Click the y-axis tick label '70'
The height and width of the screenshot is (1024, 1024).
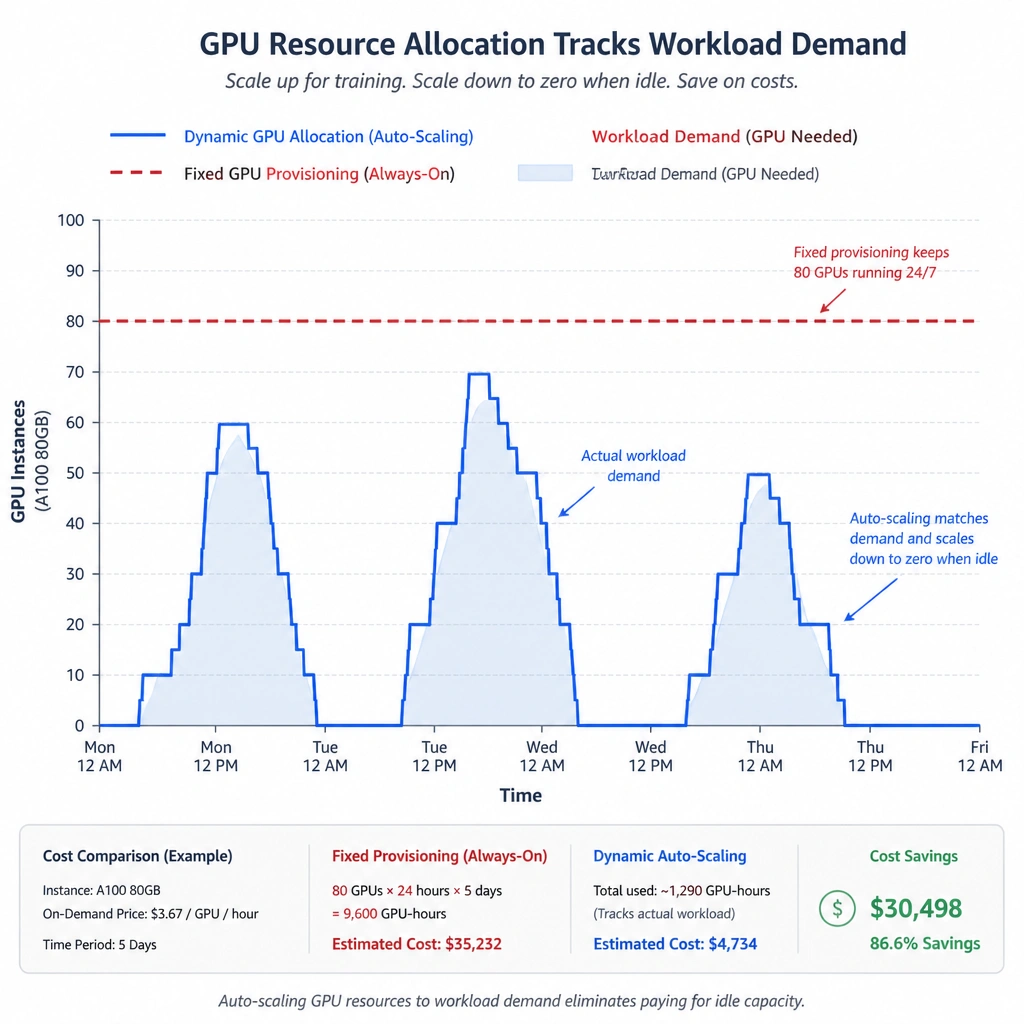[x=74, y=372]
